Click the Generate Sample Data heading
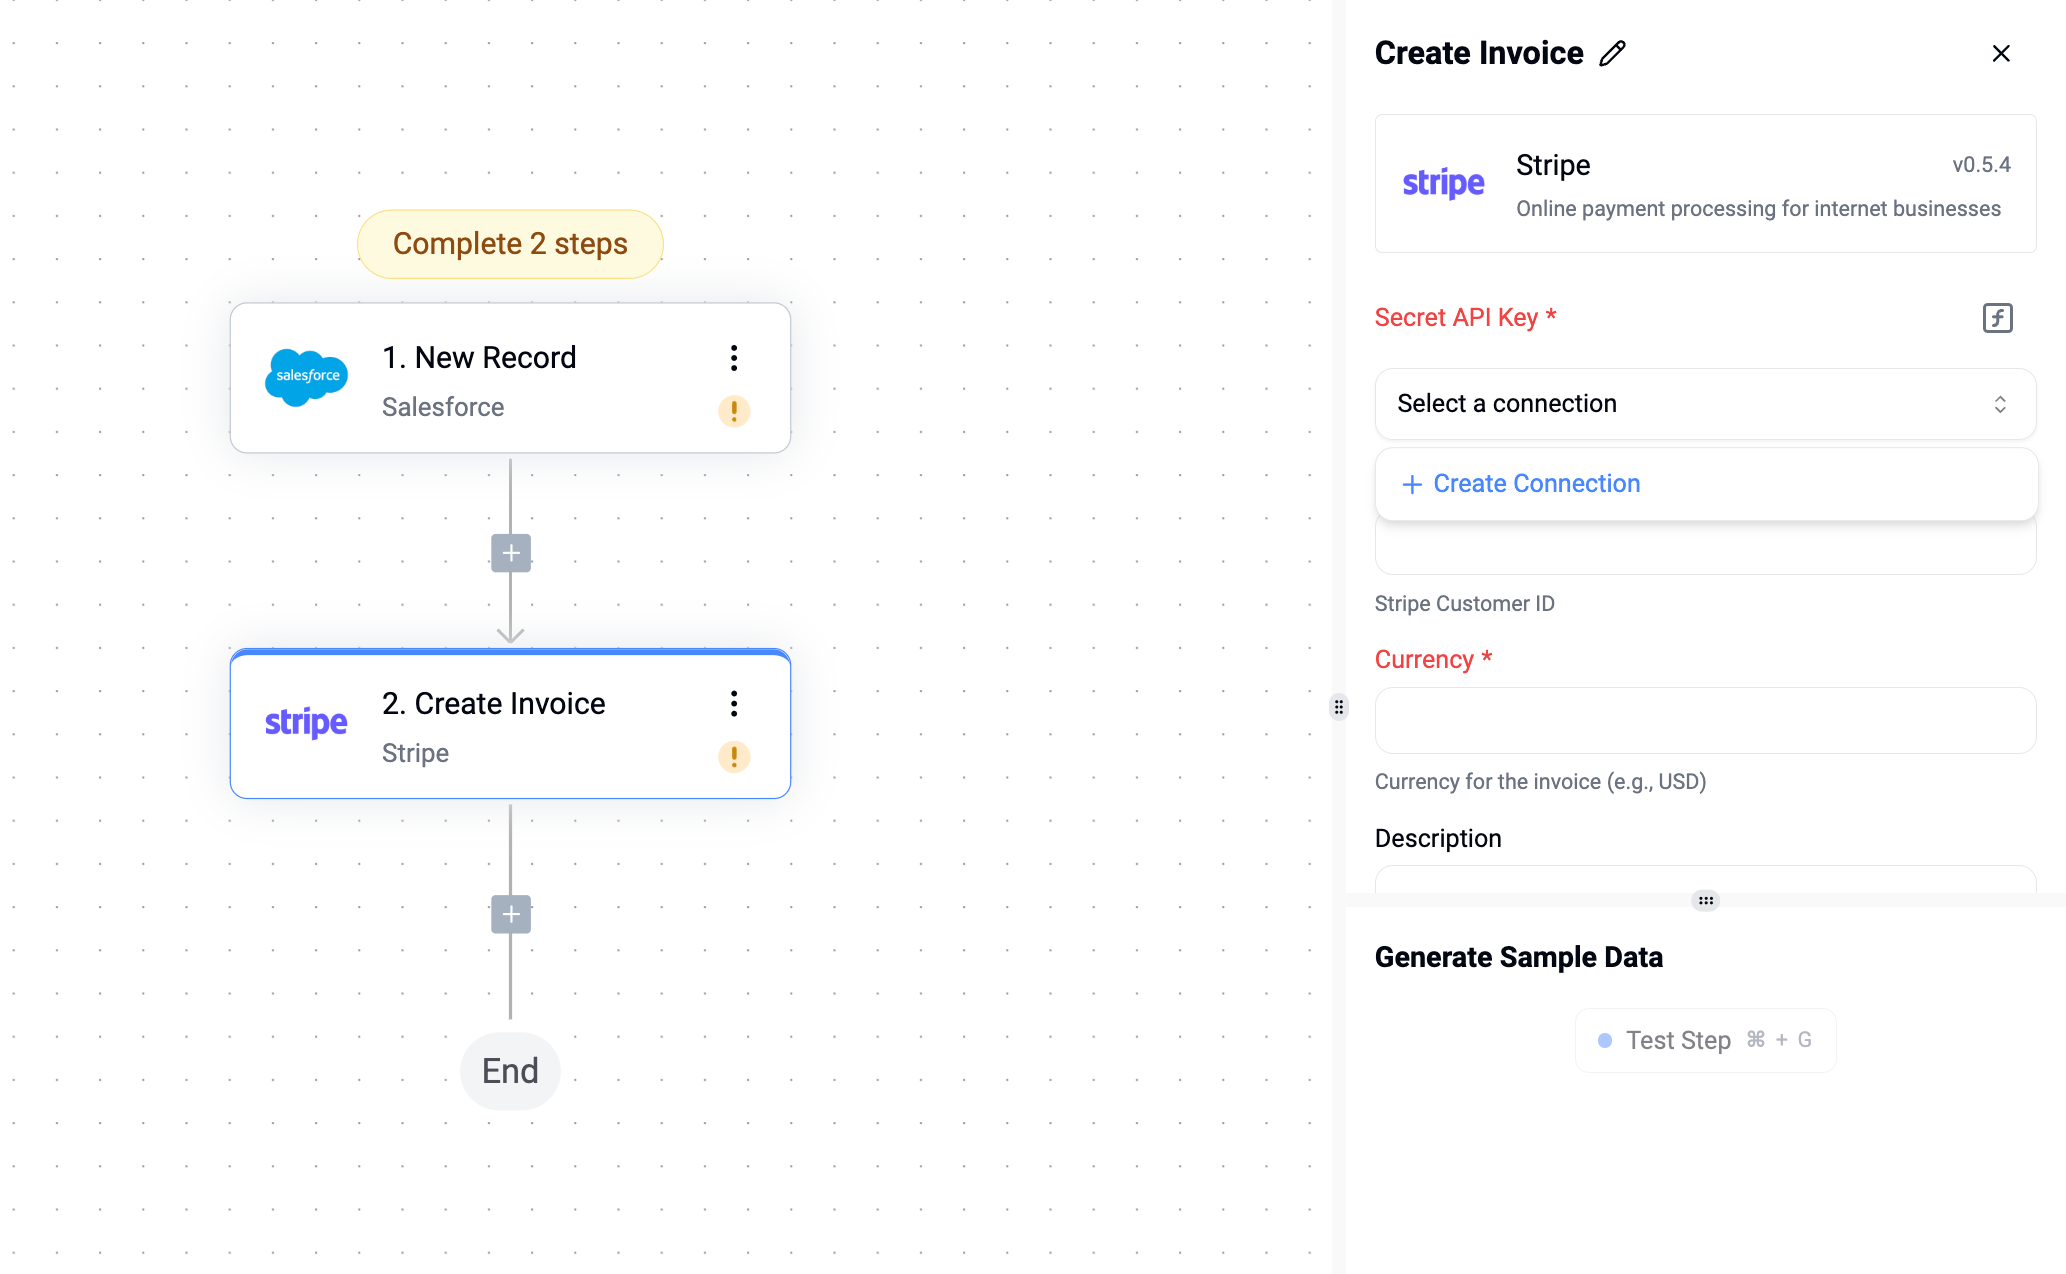The width and height of the screenshot is (2066, 1274). point(1518,957)
